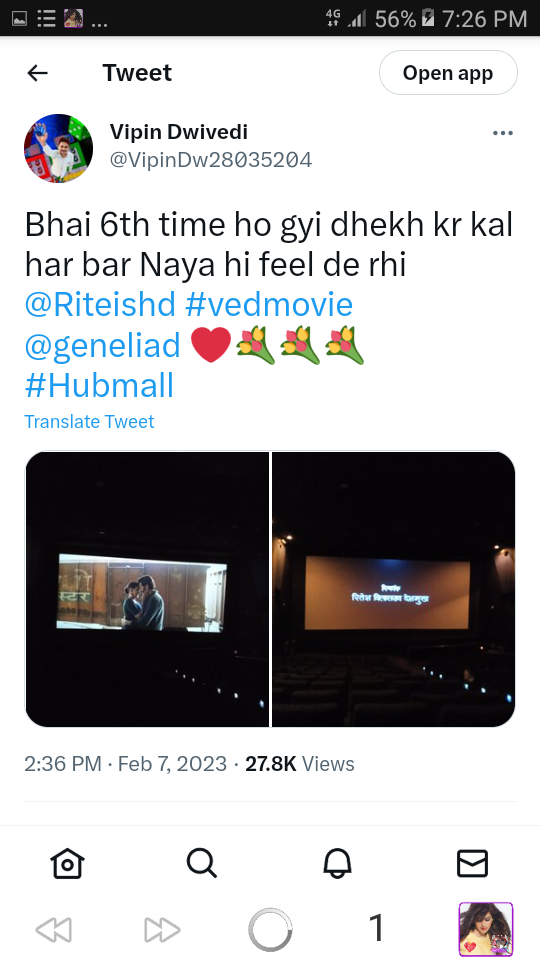Open Messages envelope icon

tap(472, 863)
